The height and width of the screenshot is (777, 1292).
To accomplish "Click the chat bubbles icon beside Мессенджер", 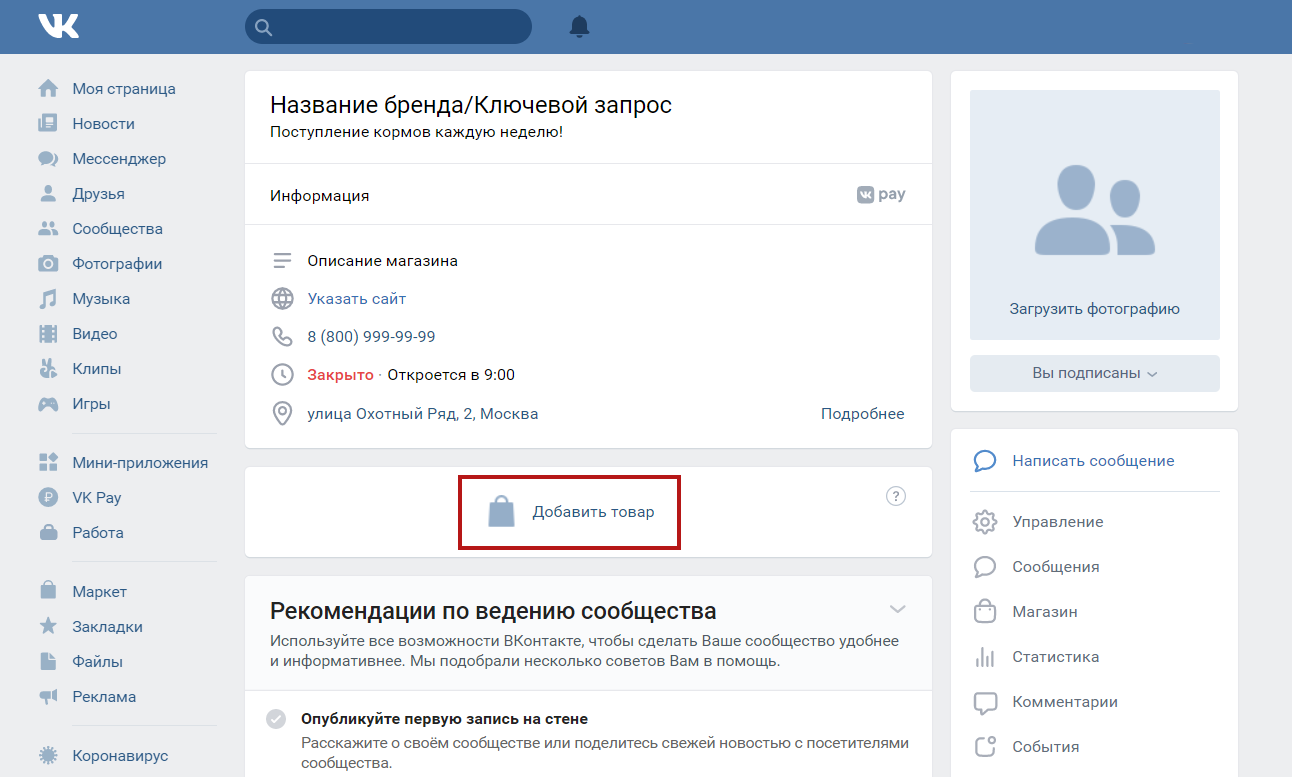I will tap(48, 158).
